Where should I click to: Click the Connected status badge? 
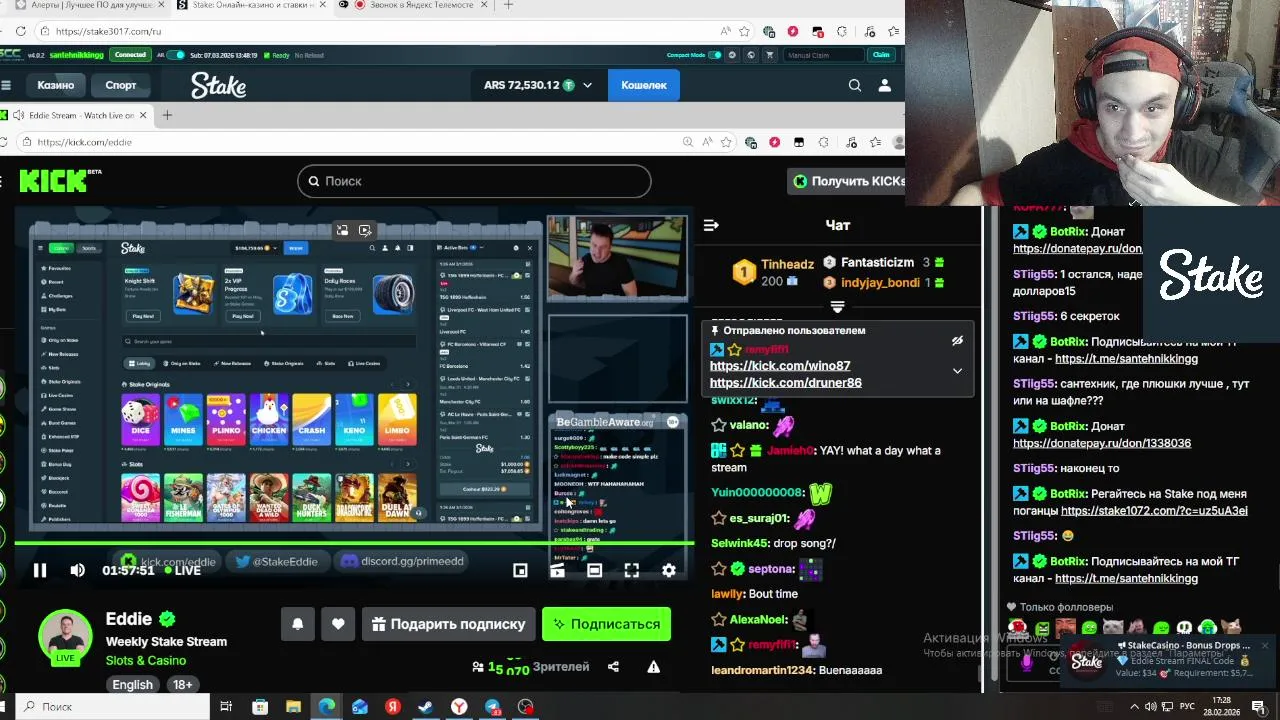pos(130,55)
